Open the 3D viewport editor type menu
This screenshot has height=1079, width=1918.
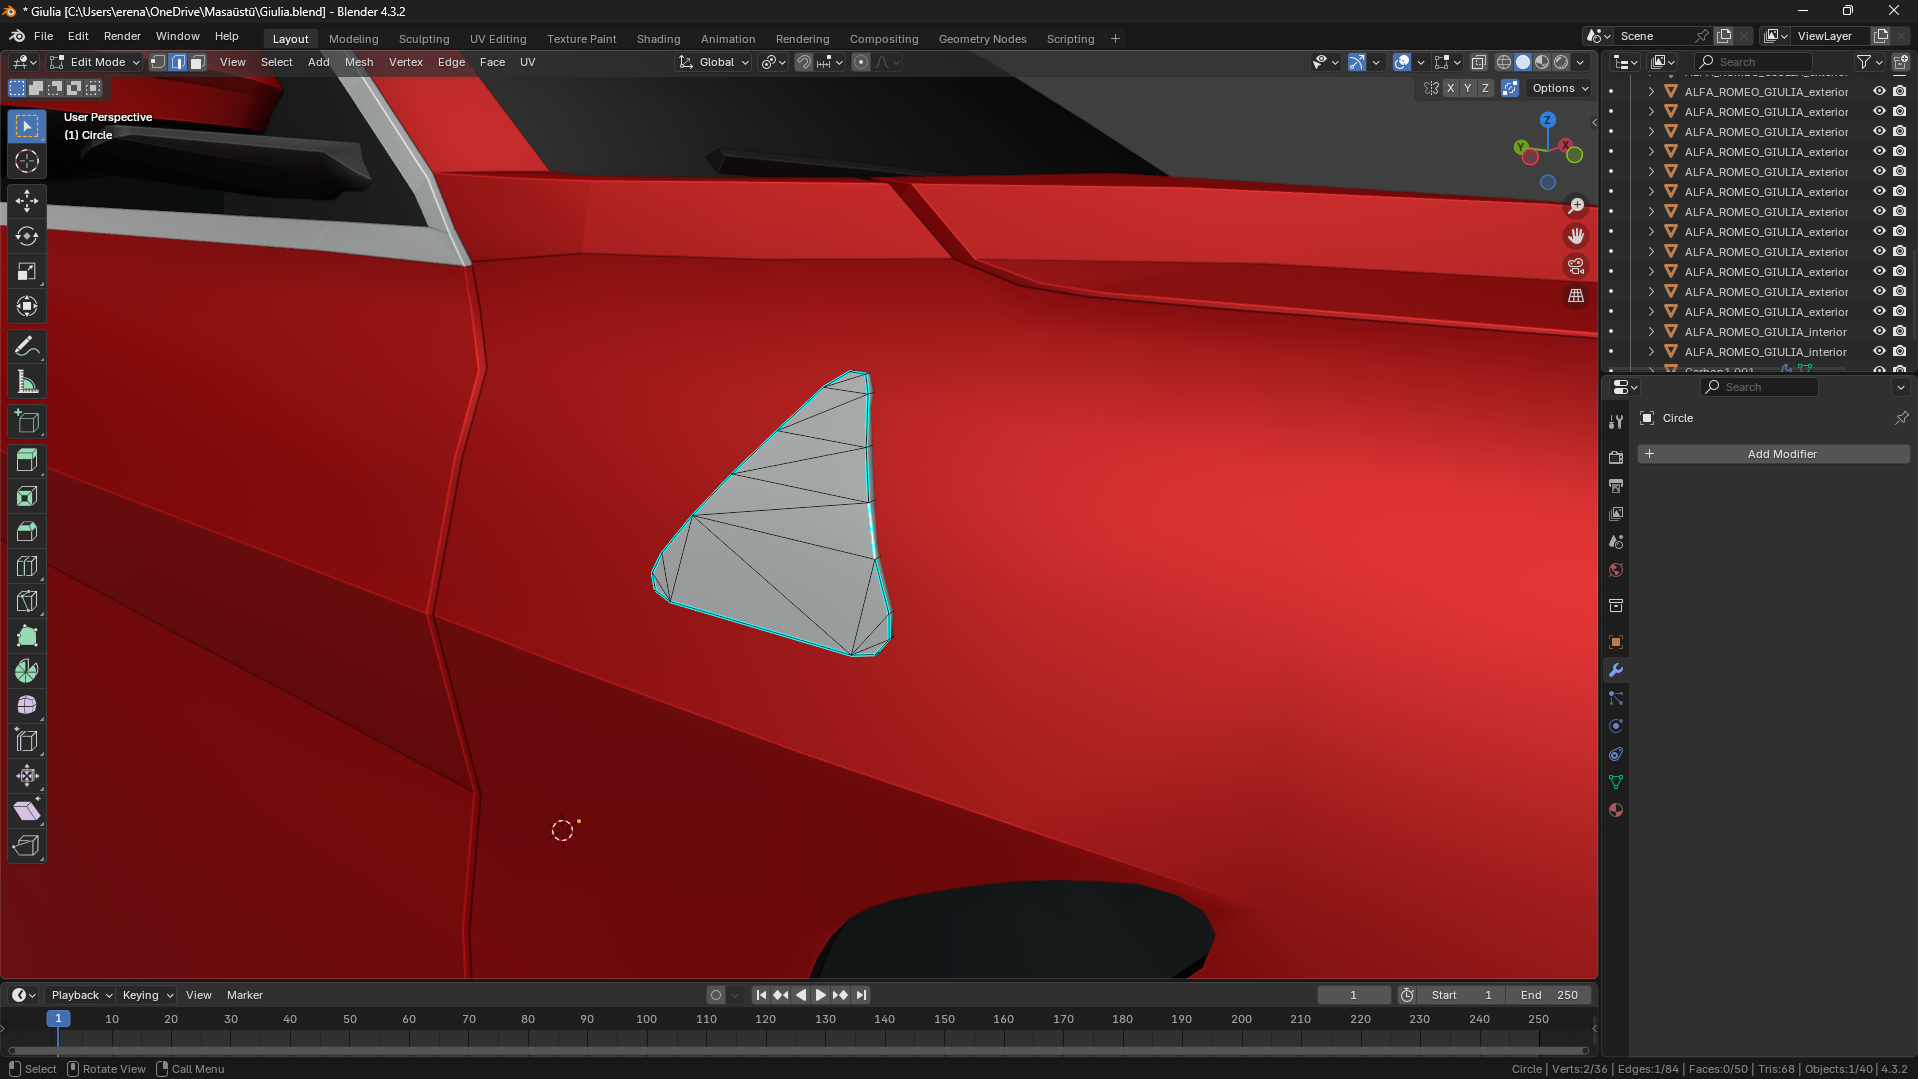pos(24,62)
